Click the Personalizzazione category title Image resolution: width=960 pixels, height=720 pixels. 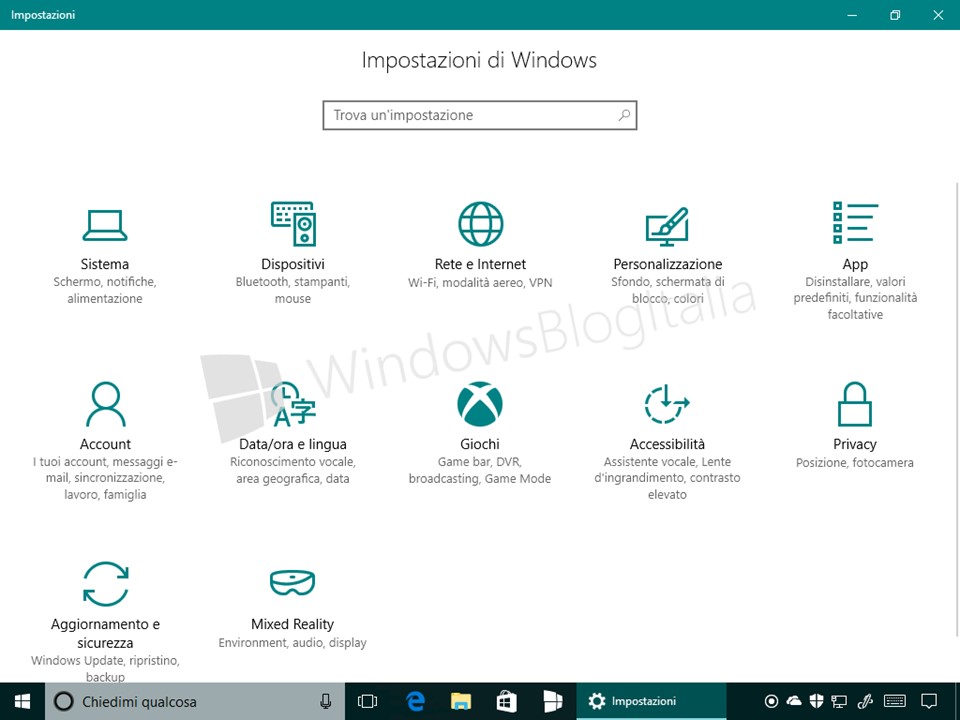(x=667, y=264)
